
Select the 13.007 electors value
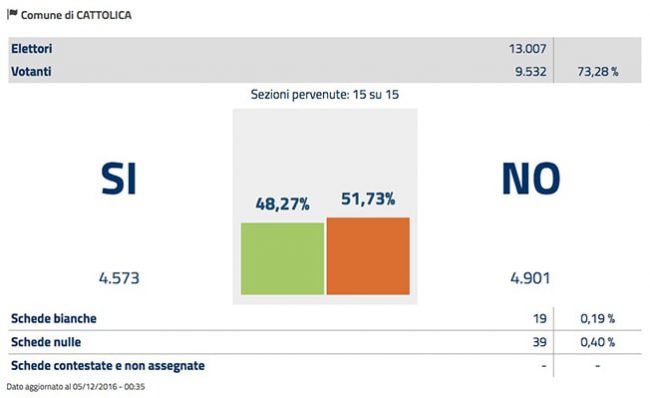tap(527, 49)
